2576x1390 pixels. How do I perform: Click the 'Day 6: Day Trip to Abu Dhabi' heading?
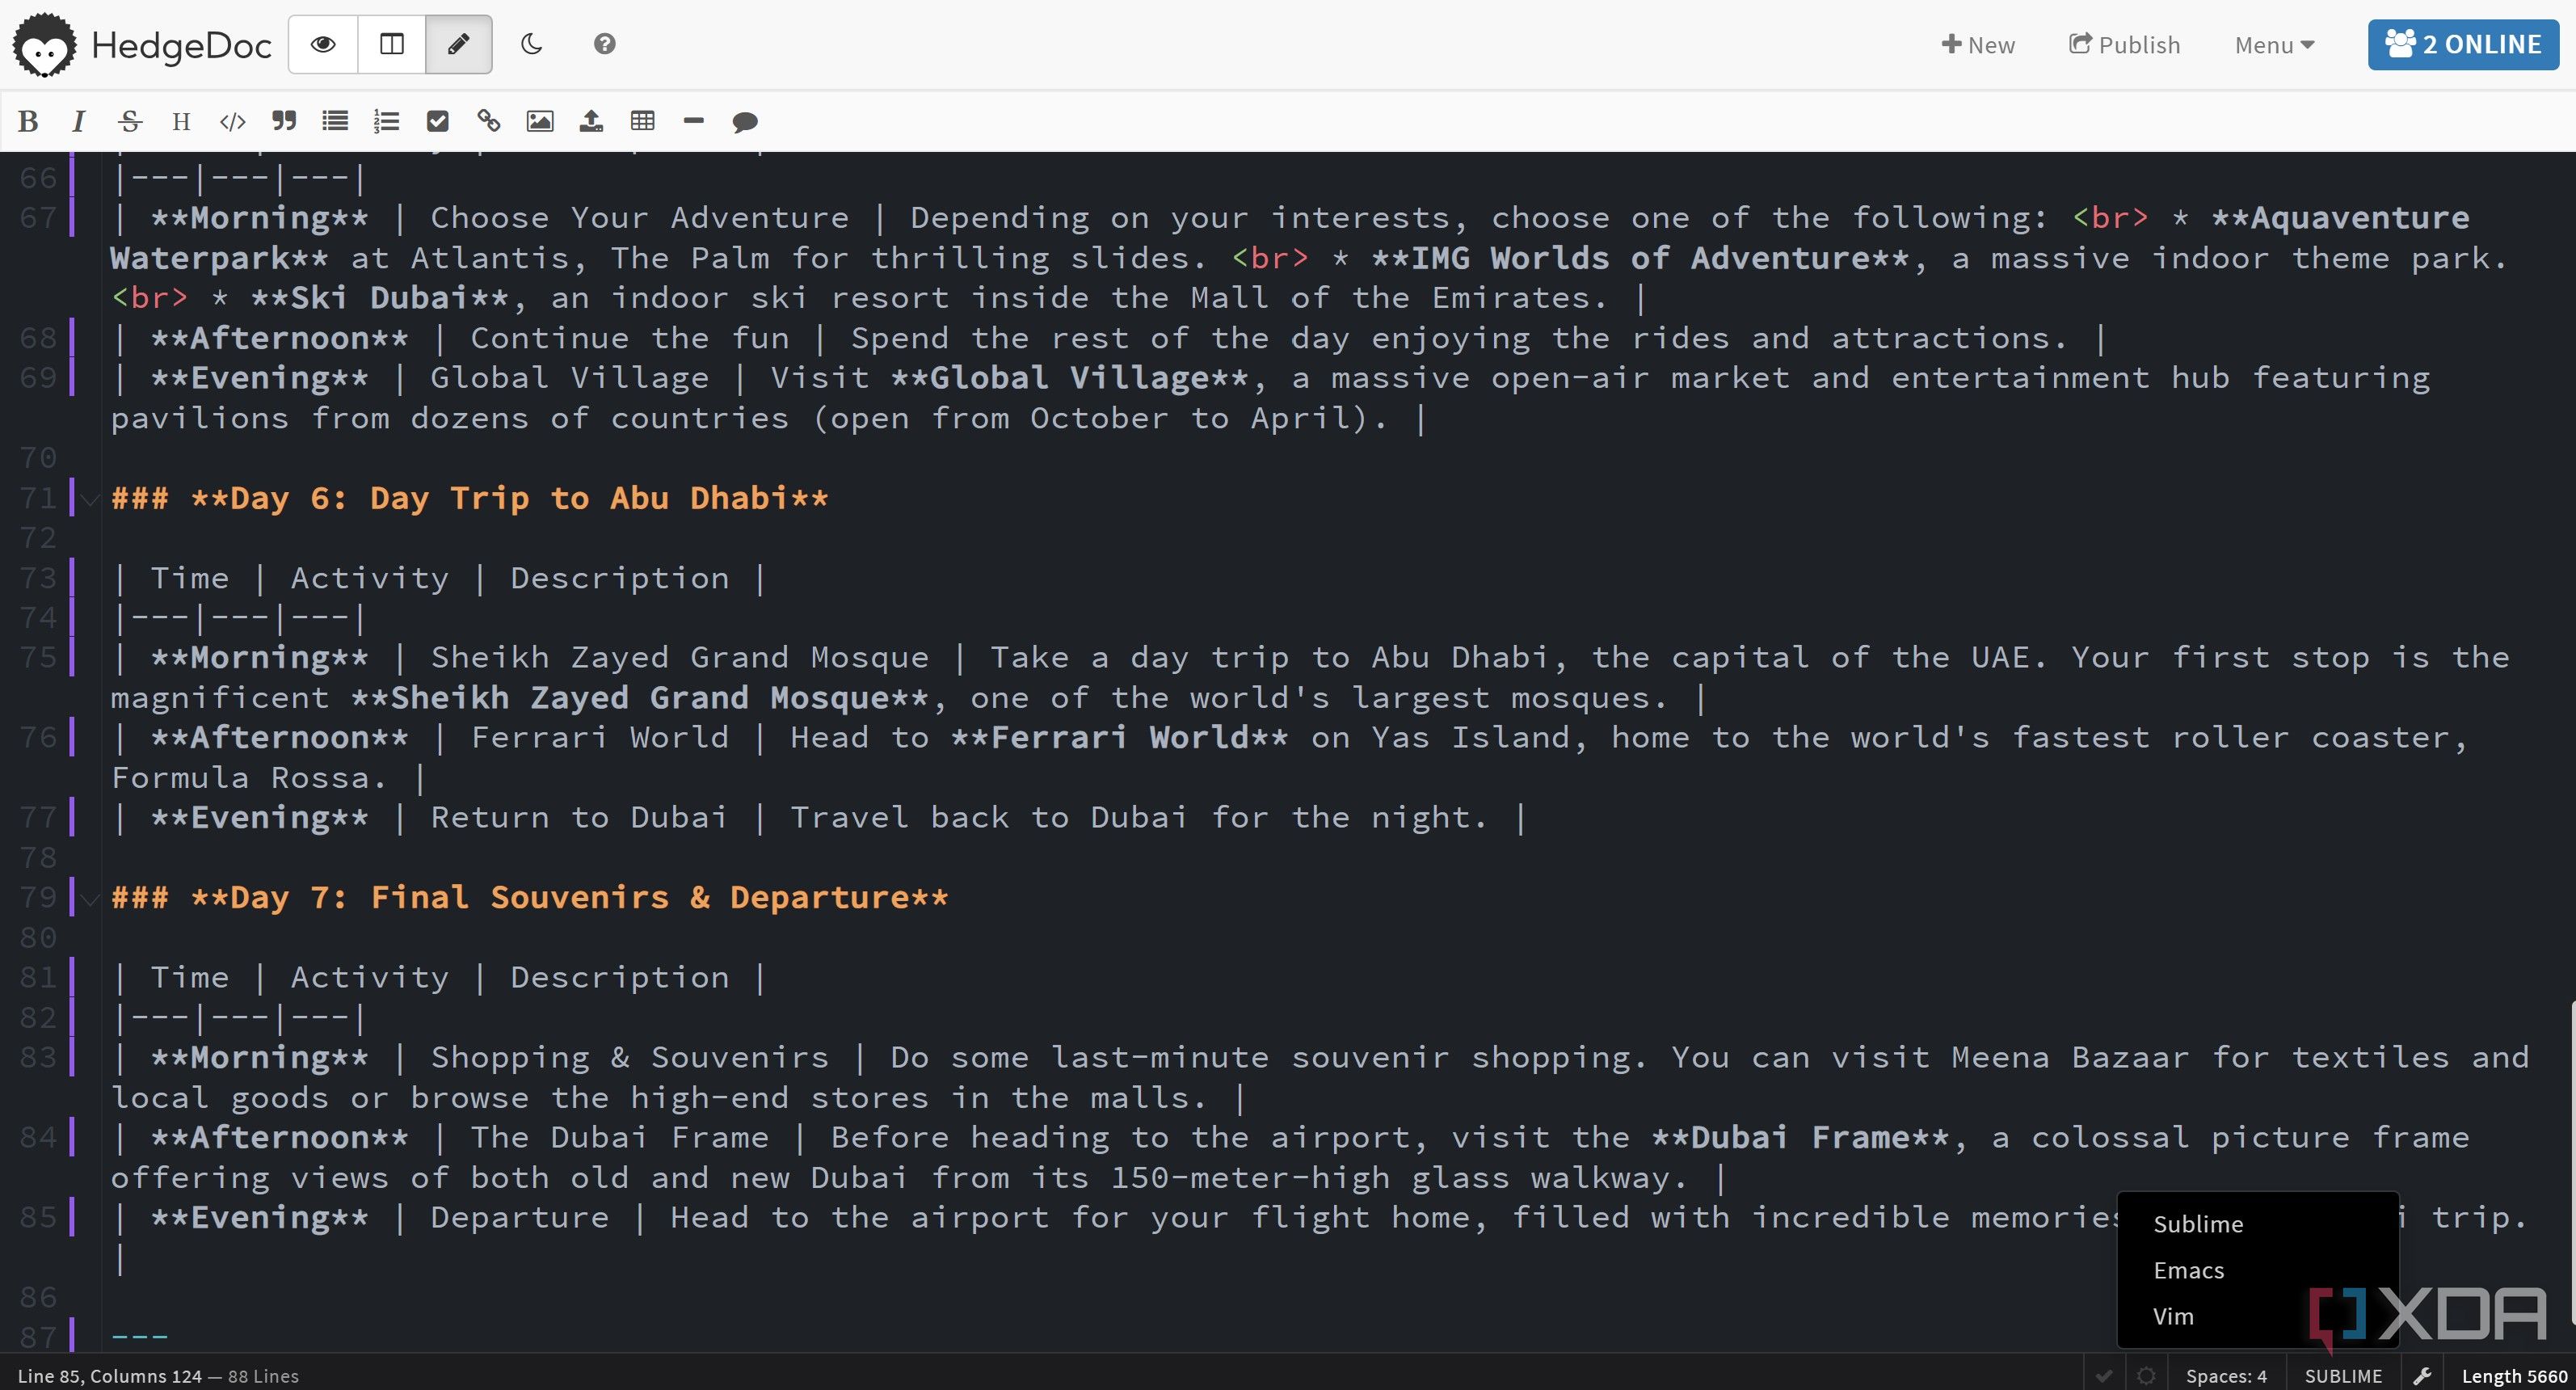click(470, 498)
